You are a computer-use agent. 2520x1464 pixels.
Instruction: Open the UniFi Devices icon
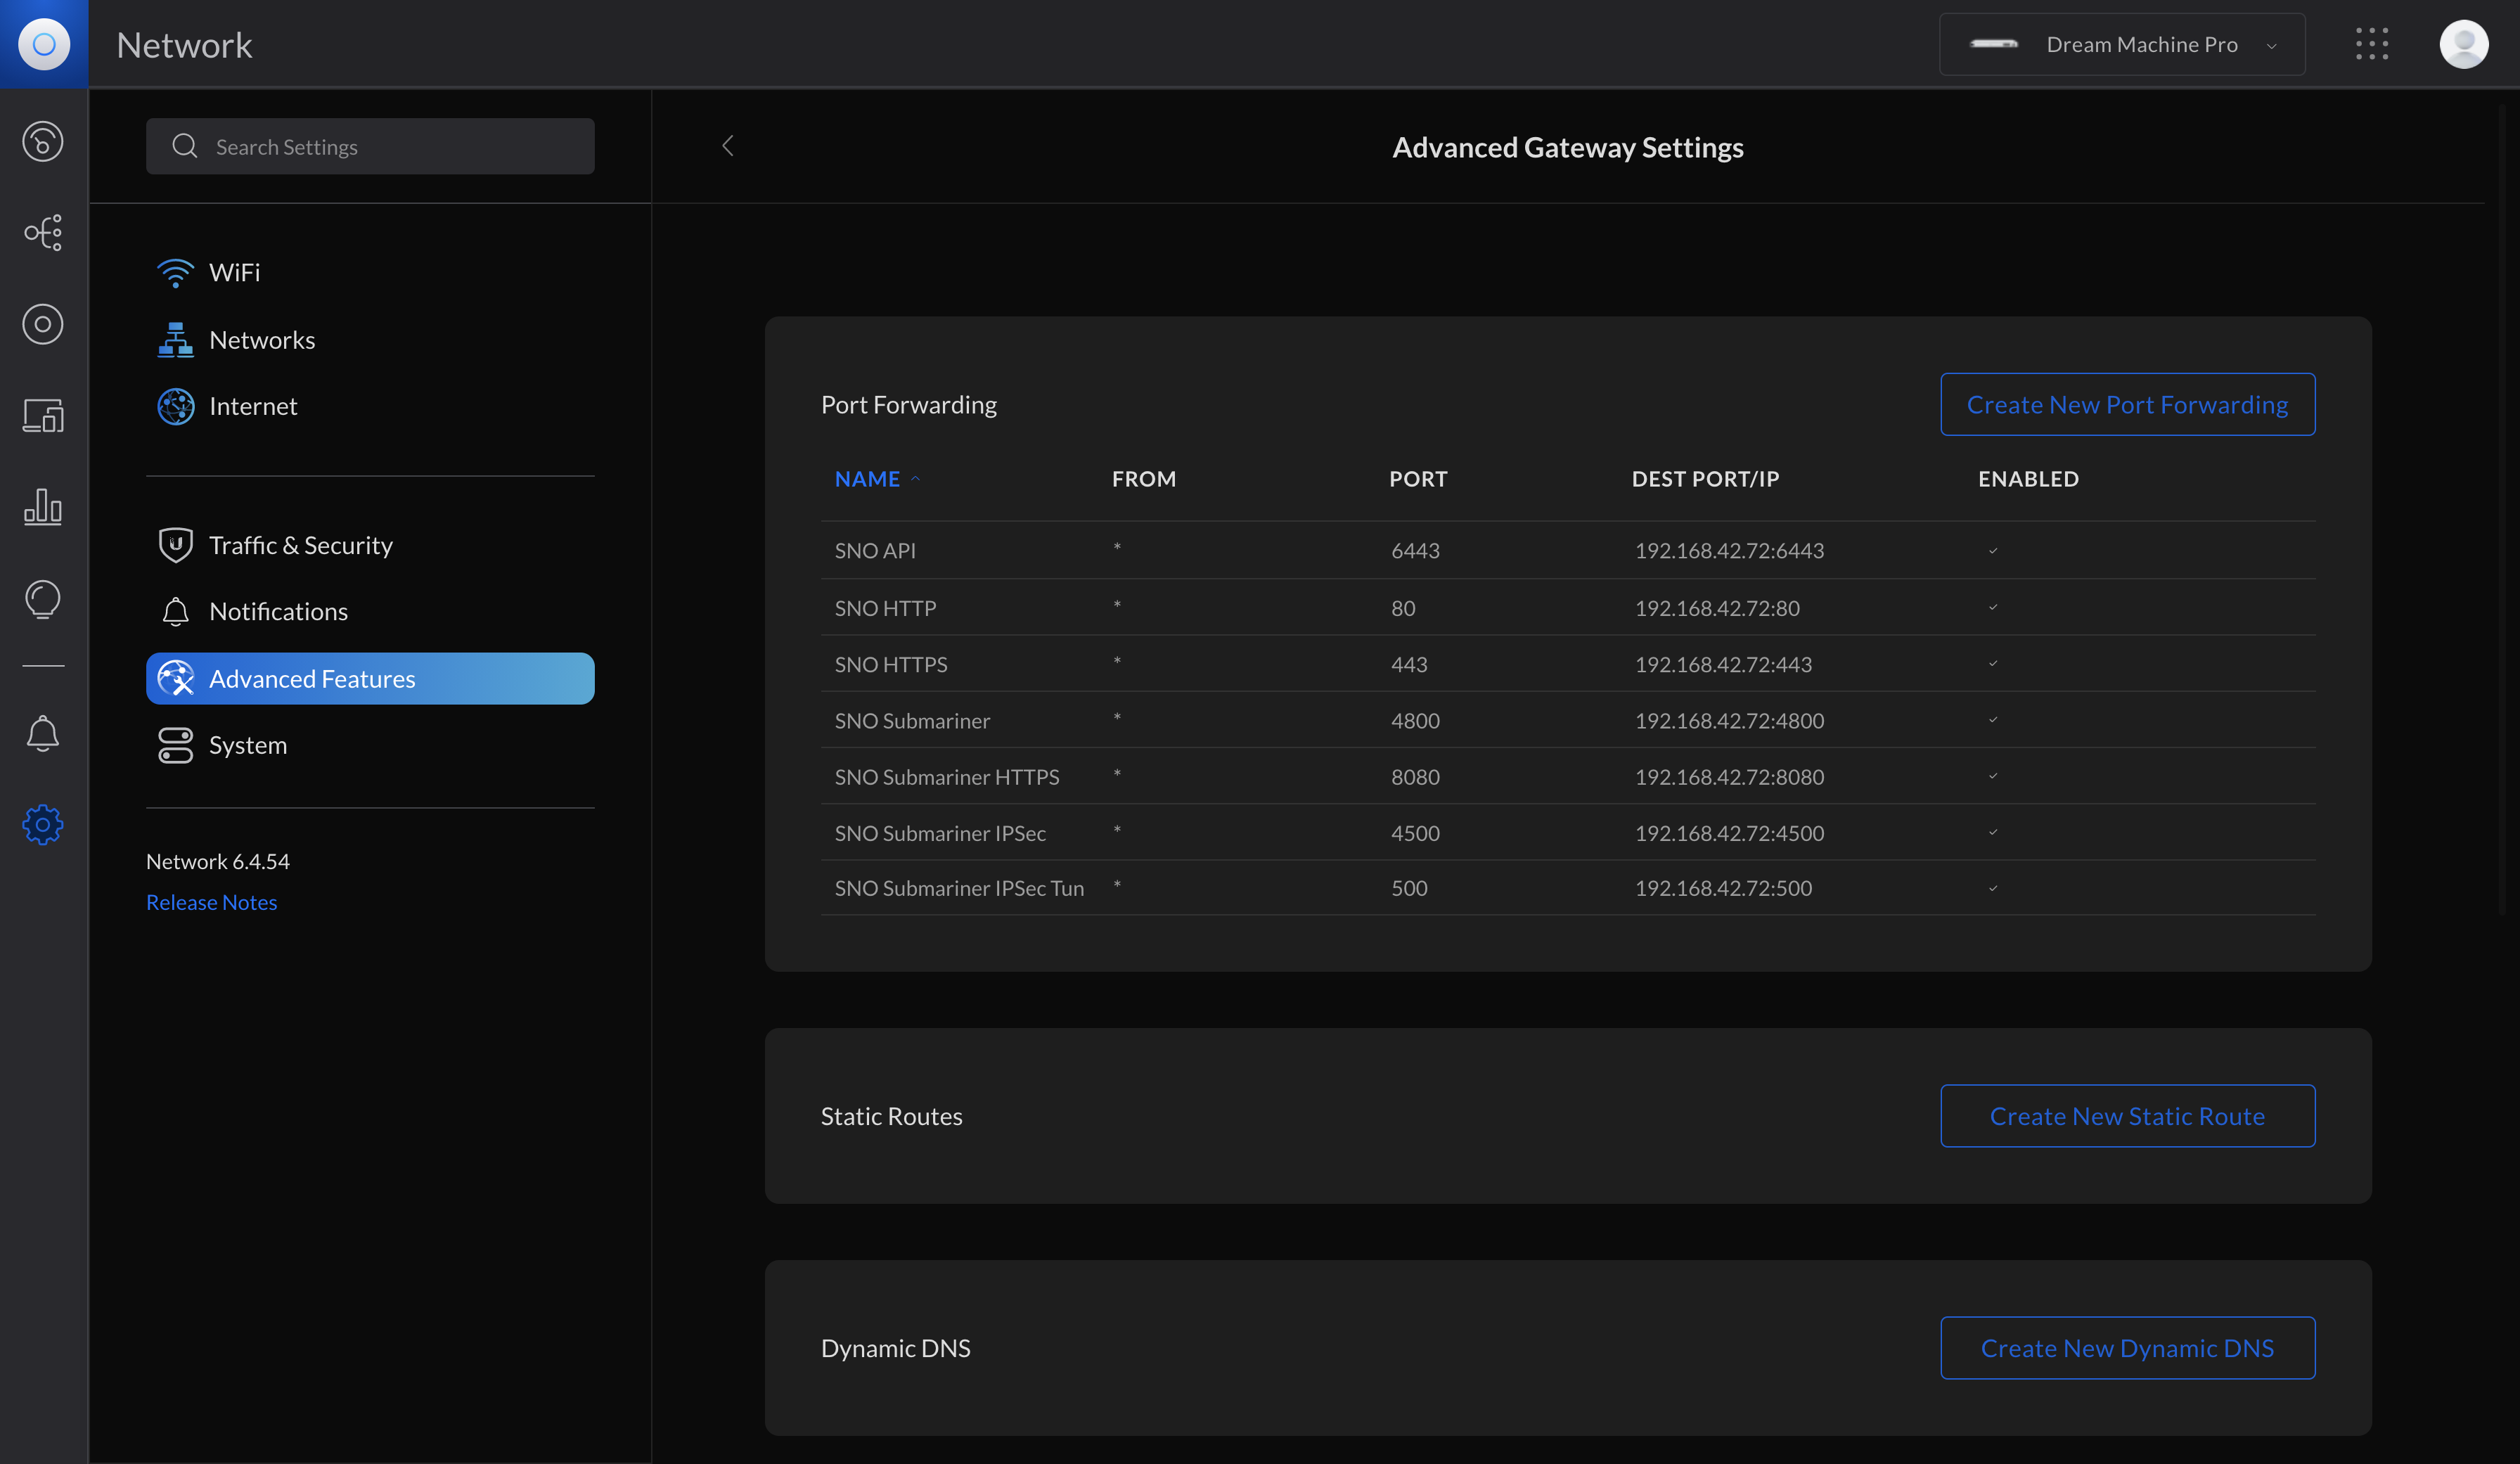[x=43, y=324]
